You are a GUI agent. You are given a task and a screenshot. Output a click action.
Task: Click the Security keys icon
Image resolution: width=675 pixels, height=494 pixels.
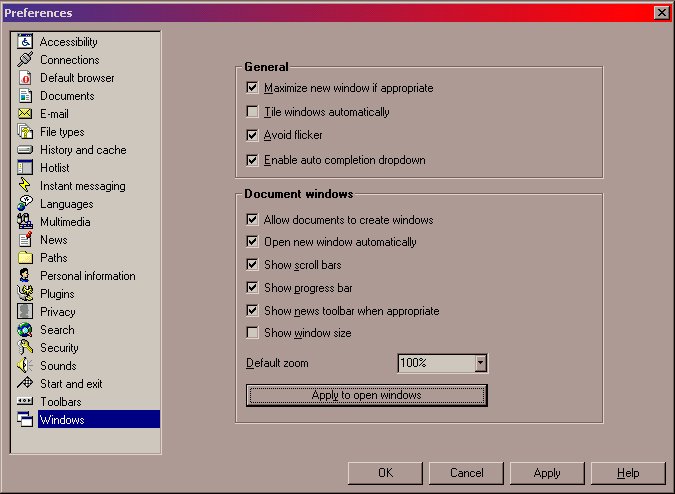[x=25, y=348]
